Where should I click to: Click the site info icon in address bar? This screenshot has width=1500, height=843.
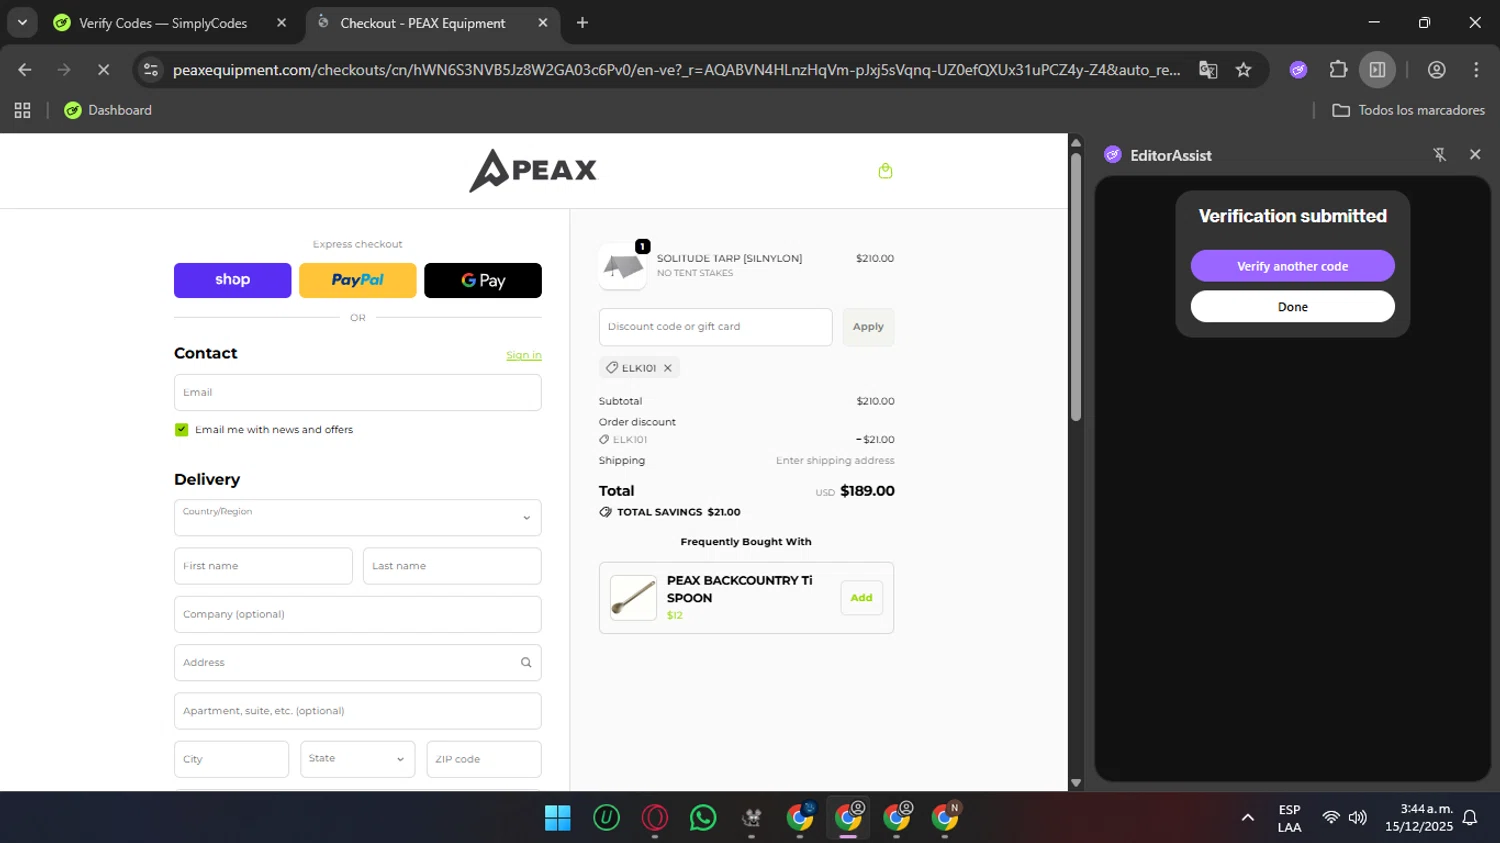tap(151, 70)
